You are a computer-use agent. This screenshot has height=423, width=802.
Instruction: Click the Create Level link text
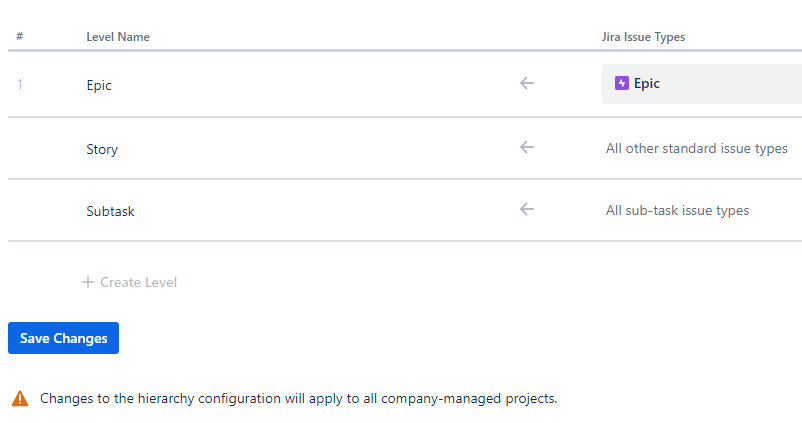pos(138,282)
